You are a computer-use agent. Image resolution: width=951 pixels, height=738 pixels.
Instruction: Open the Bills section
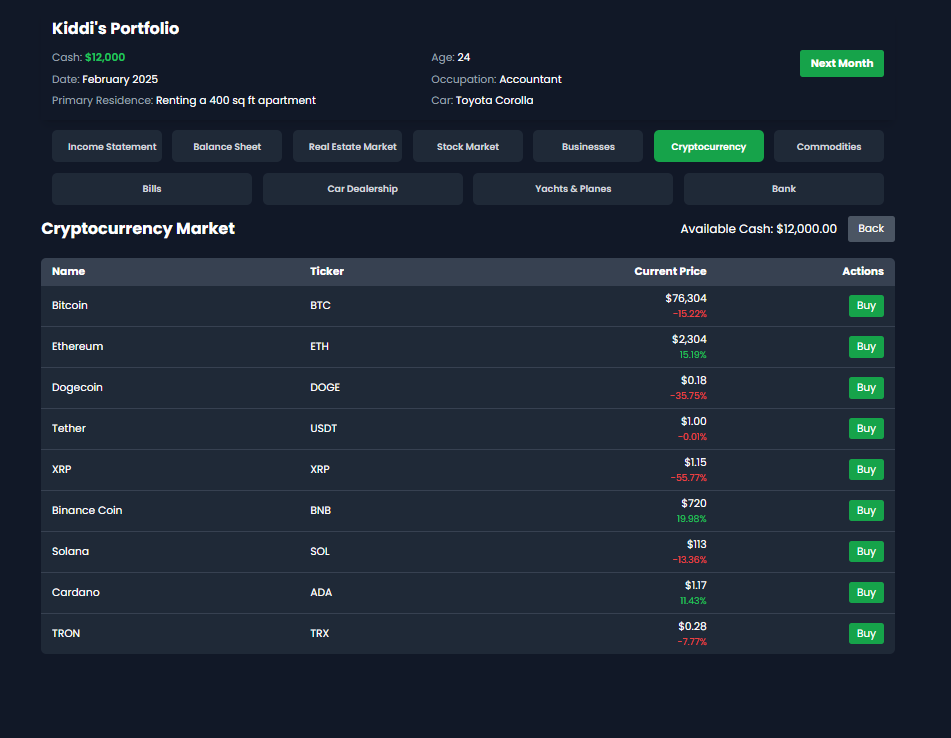pos(152,189)
